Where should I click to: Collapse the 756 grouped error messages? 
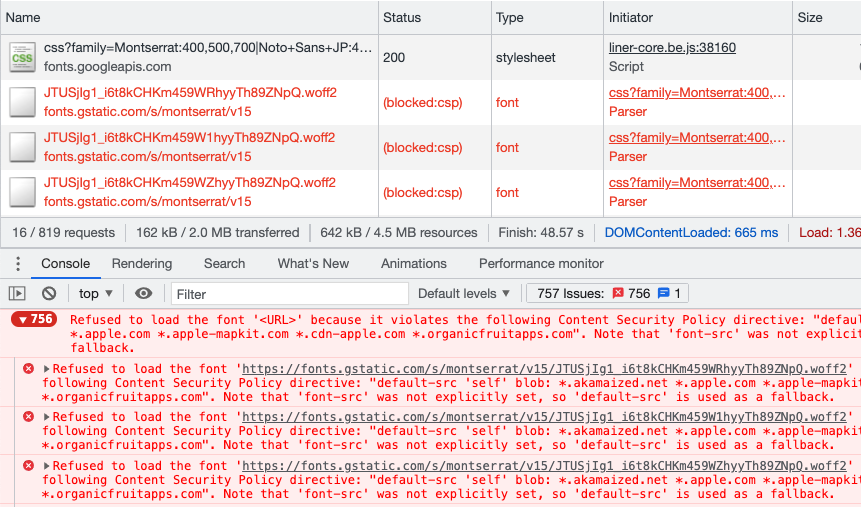pos(34,319)
